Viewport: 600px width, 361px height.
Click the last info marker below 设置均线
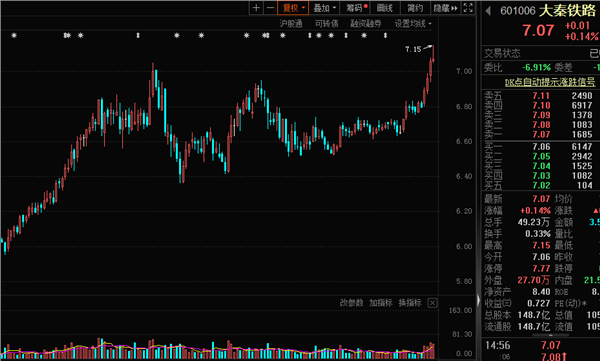[x=385, y=36]
